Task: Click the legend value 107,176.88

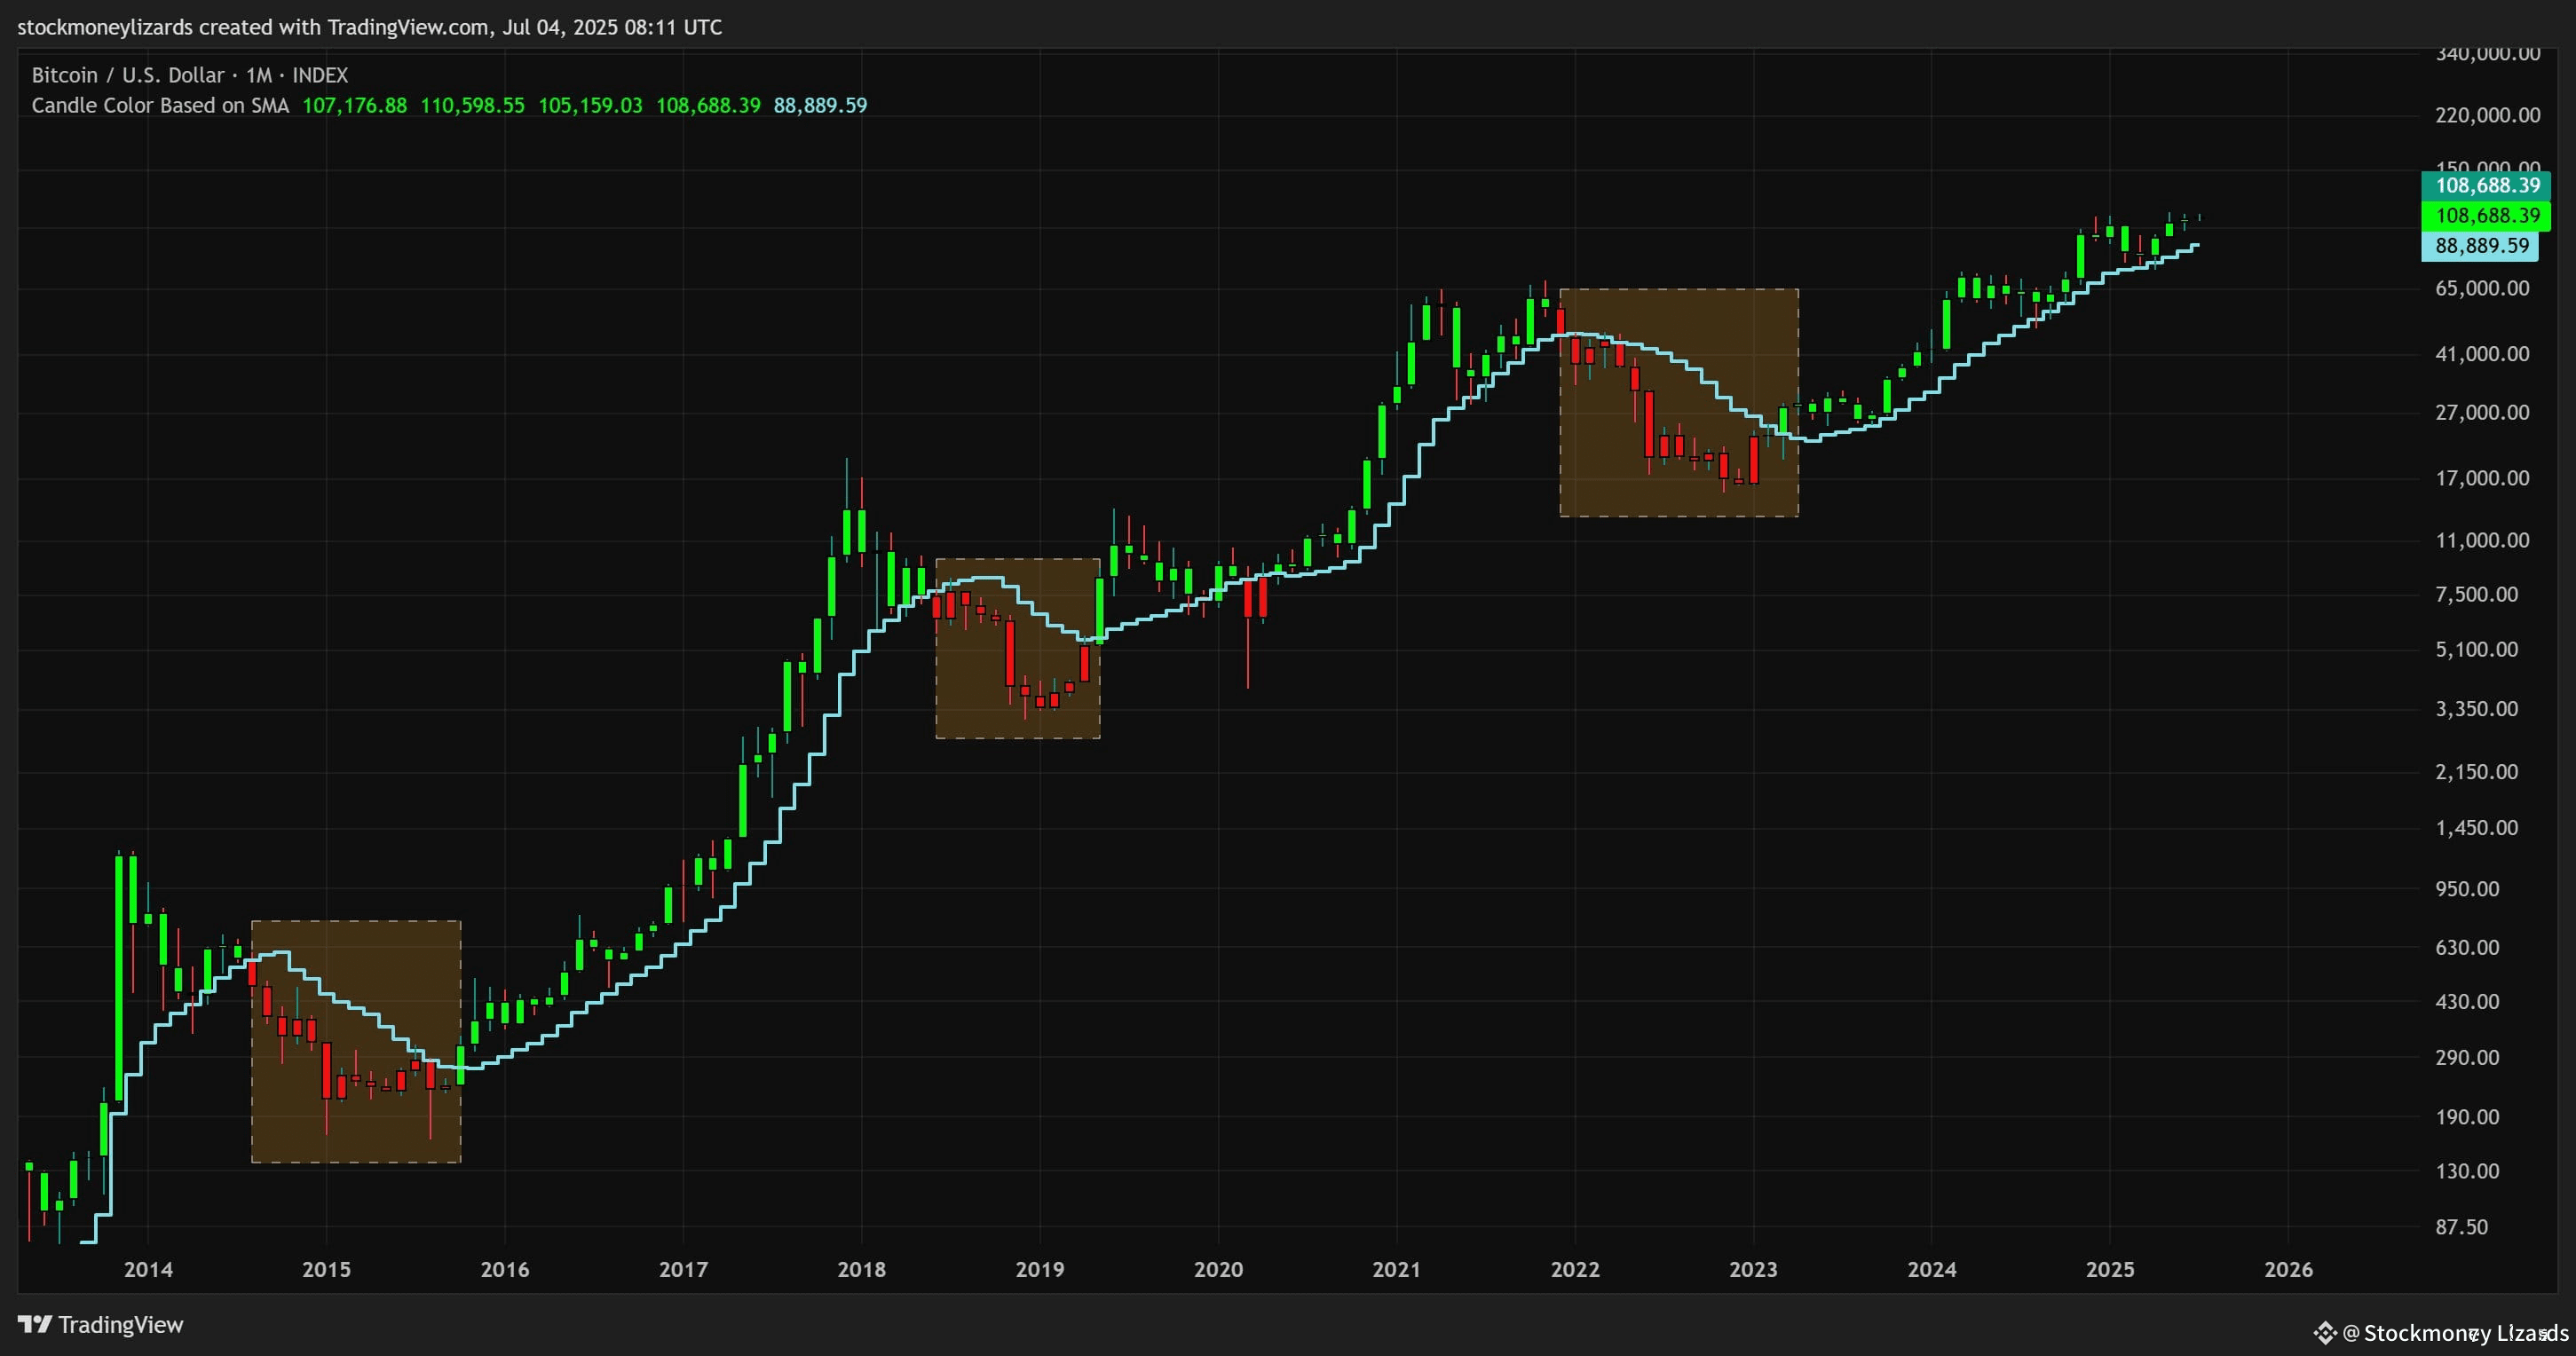Action: coord(355,105)
